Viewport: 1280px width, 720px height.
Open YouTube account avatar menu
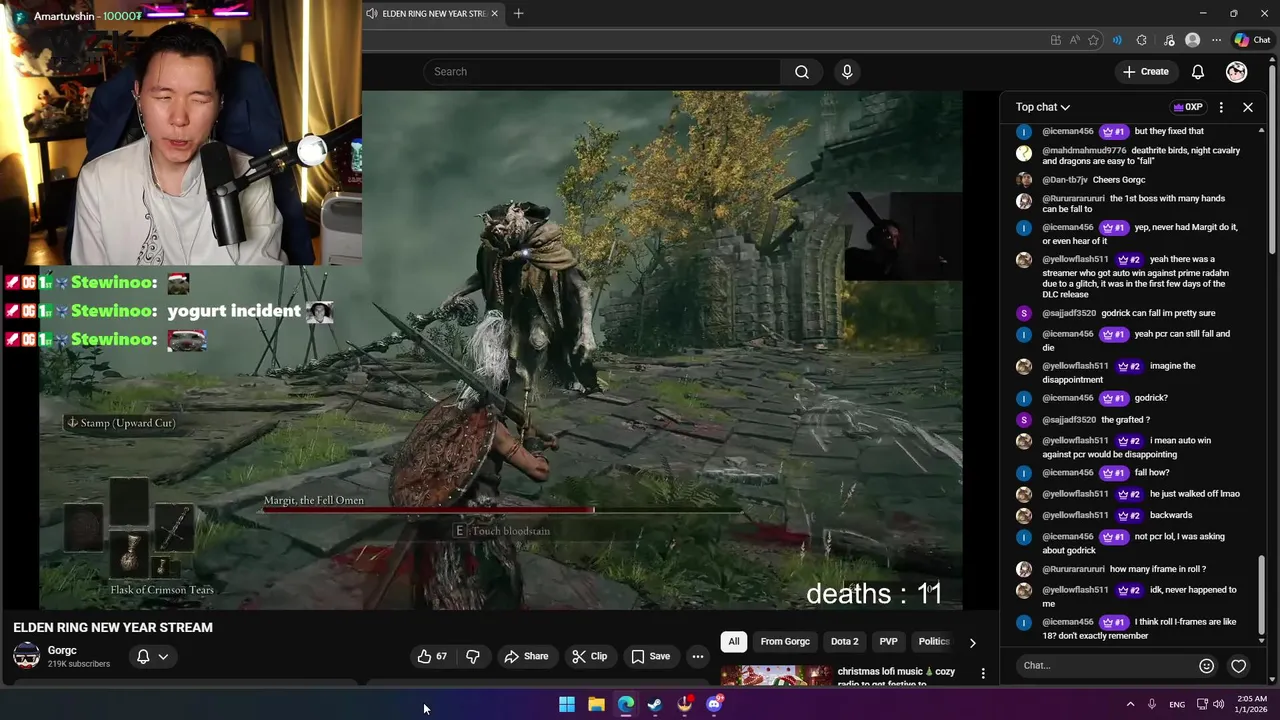click(x=1237, y=72)
